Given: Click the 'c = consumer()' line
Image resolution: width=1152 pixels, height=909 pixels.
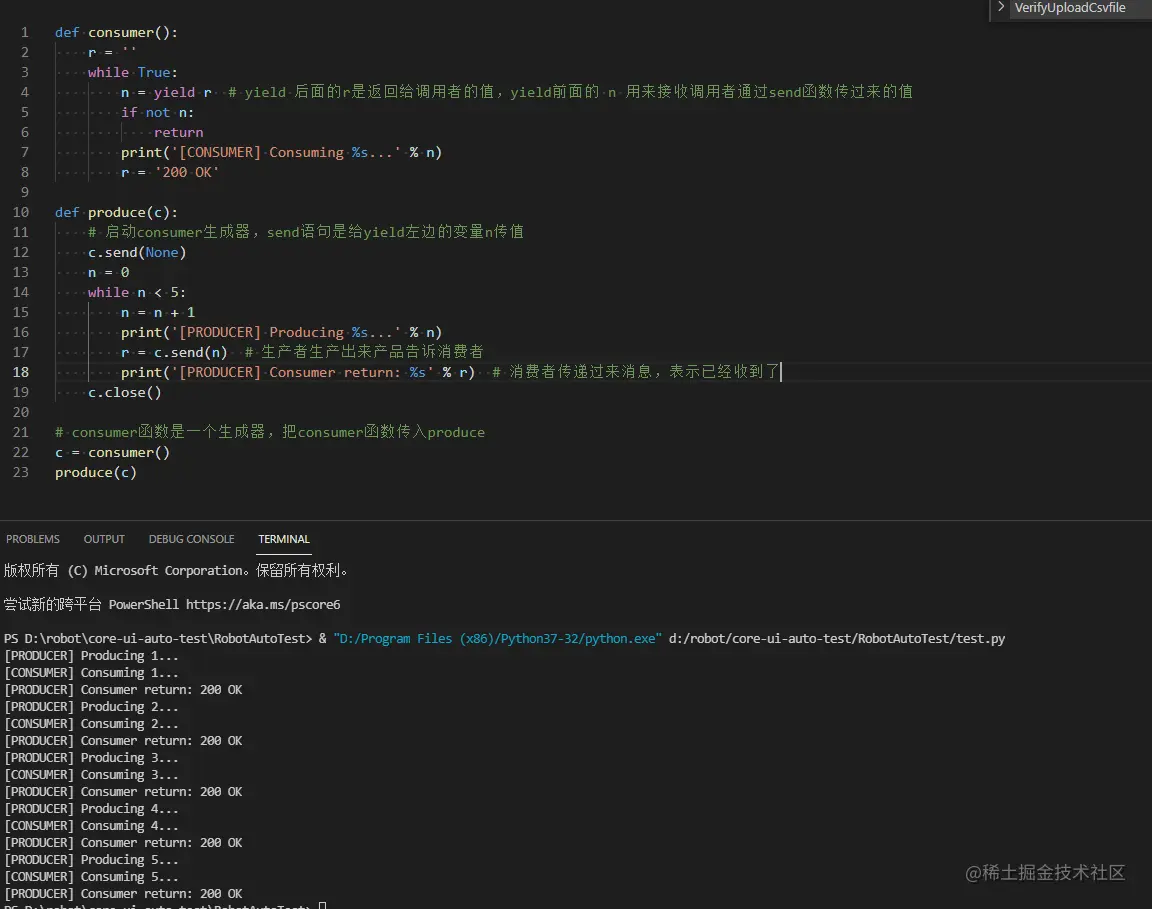Looking at the screenshot, I should point(112,453).
